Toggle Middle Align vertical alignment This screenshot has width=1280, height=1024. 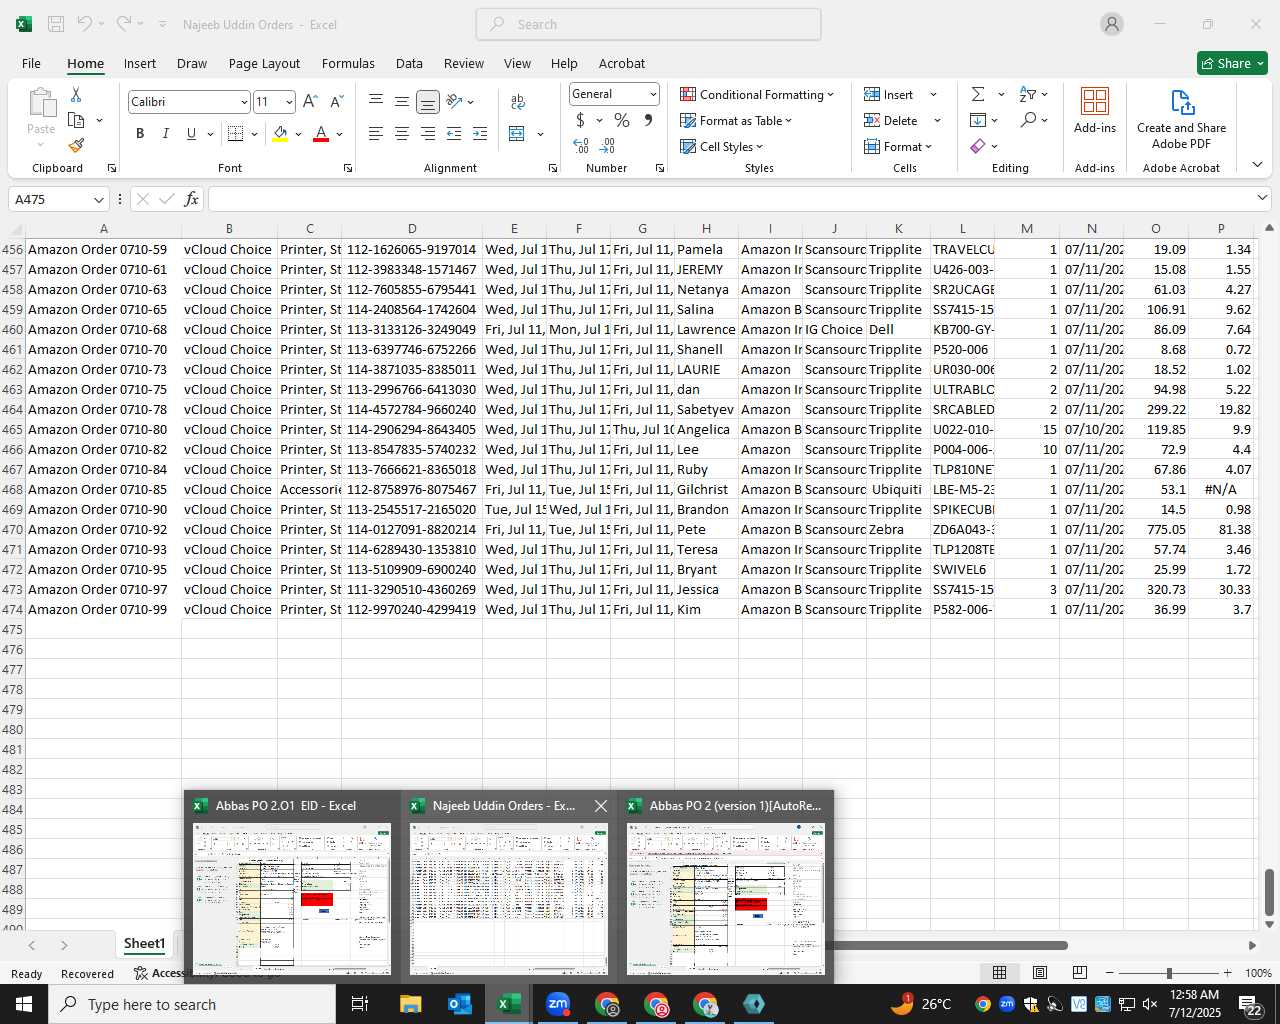[x=401, y=101]
